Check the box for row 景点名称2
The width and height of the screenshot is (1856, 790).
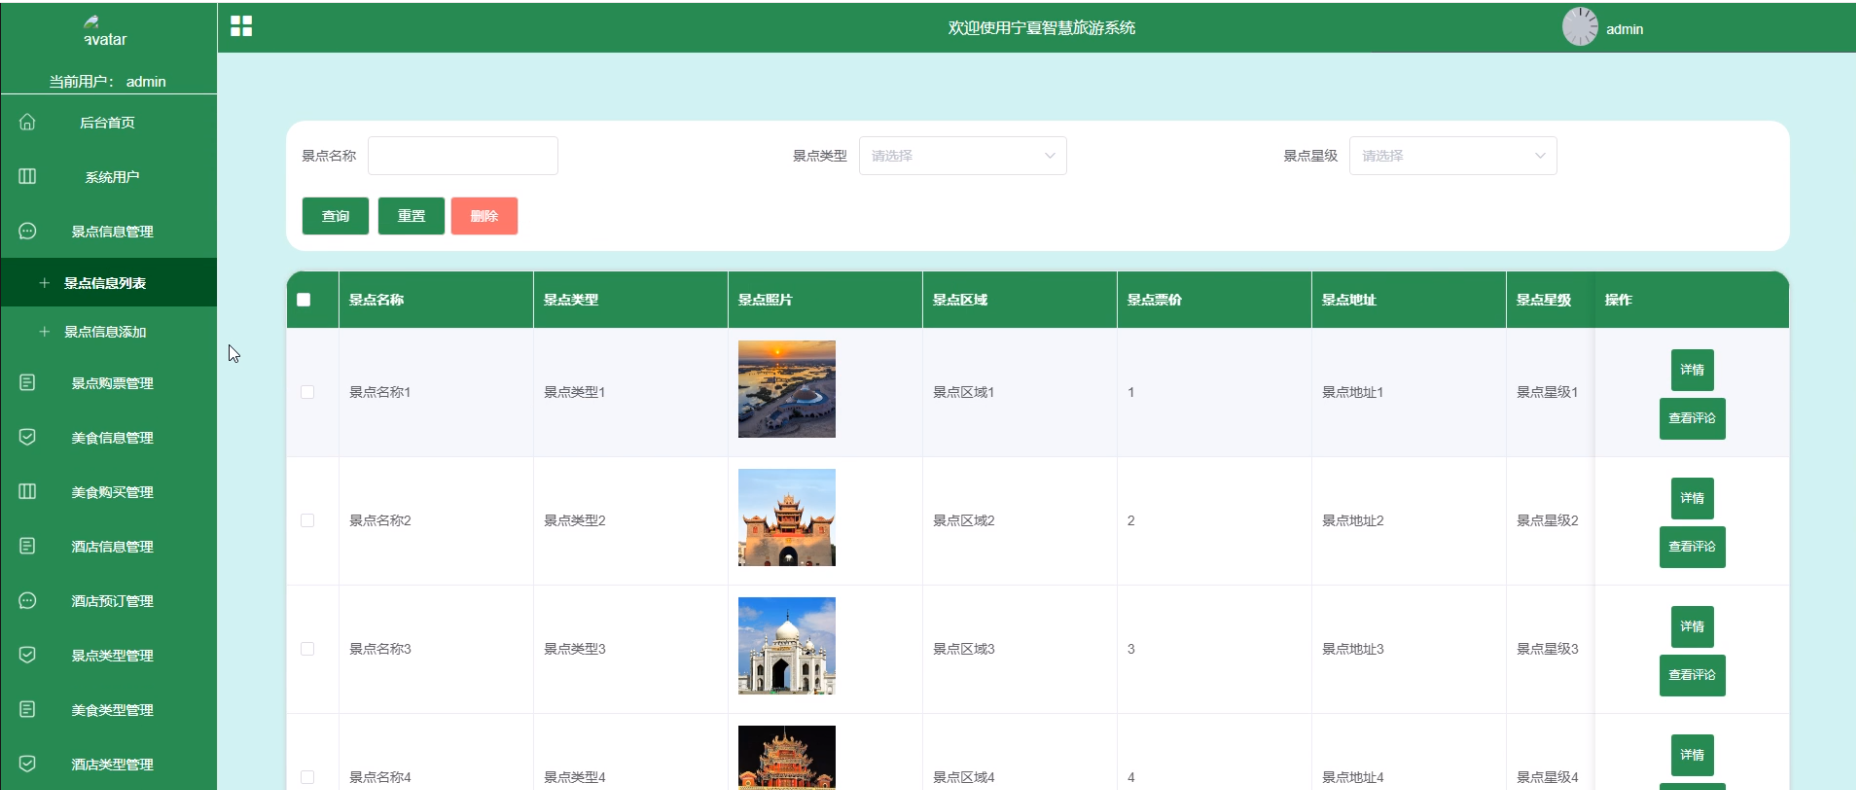pyautogui.click(x=307, y=520)
